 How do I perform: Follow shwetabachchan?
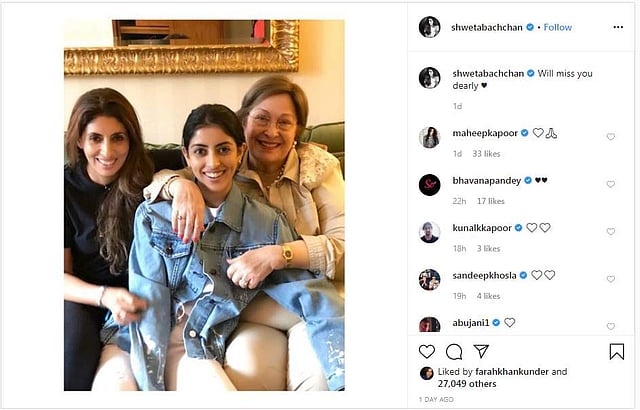[557, 27]
